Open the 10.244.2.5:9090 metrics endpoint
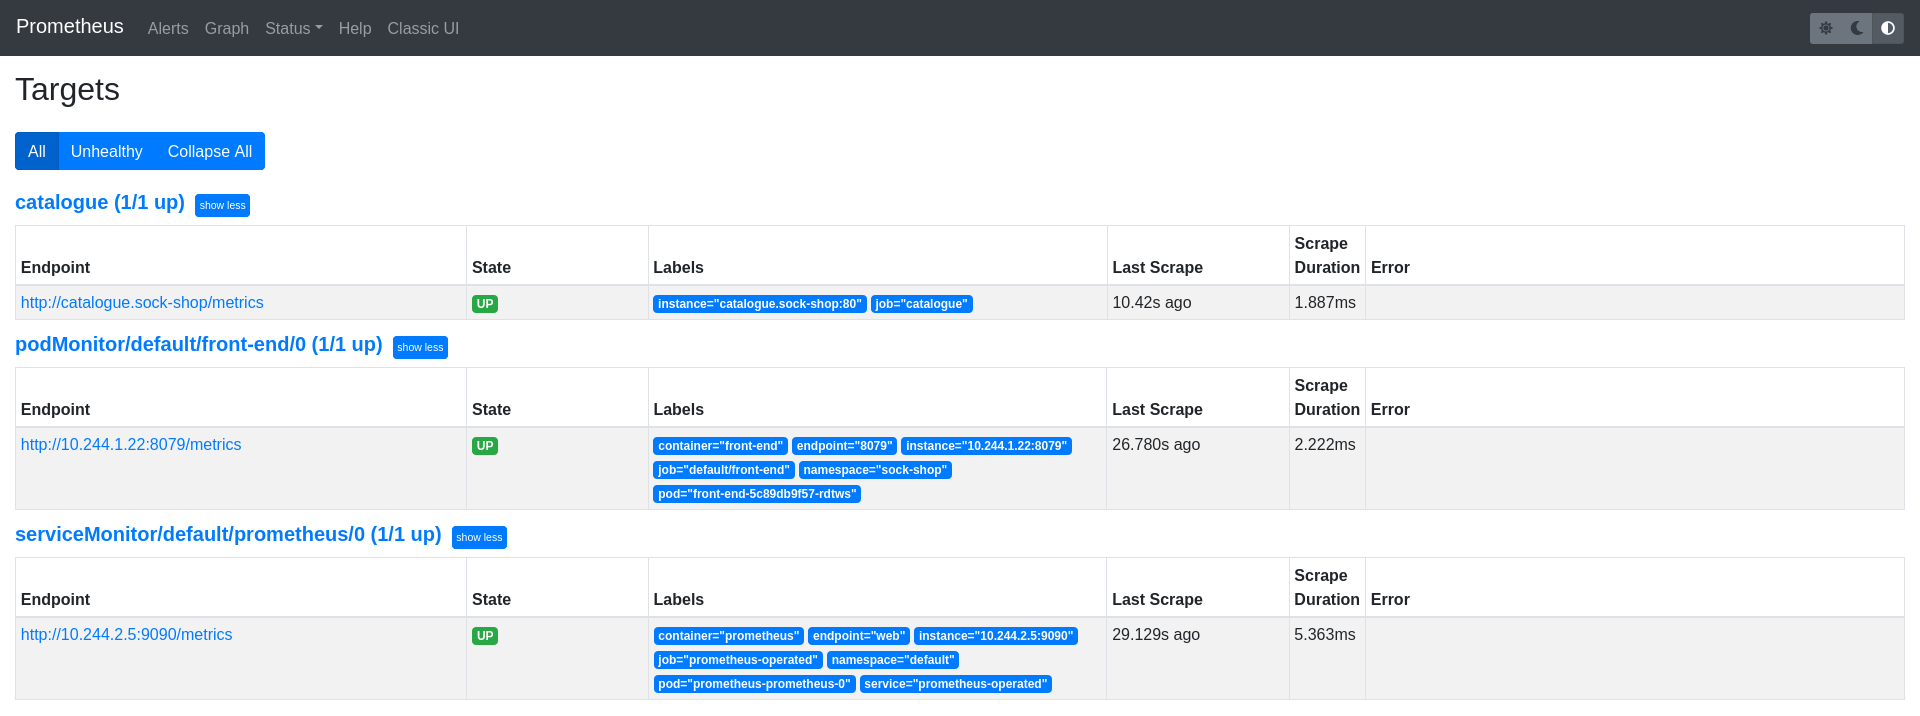Screen dimensions: 1920x716 (x=126, y=635)
